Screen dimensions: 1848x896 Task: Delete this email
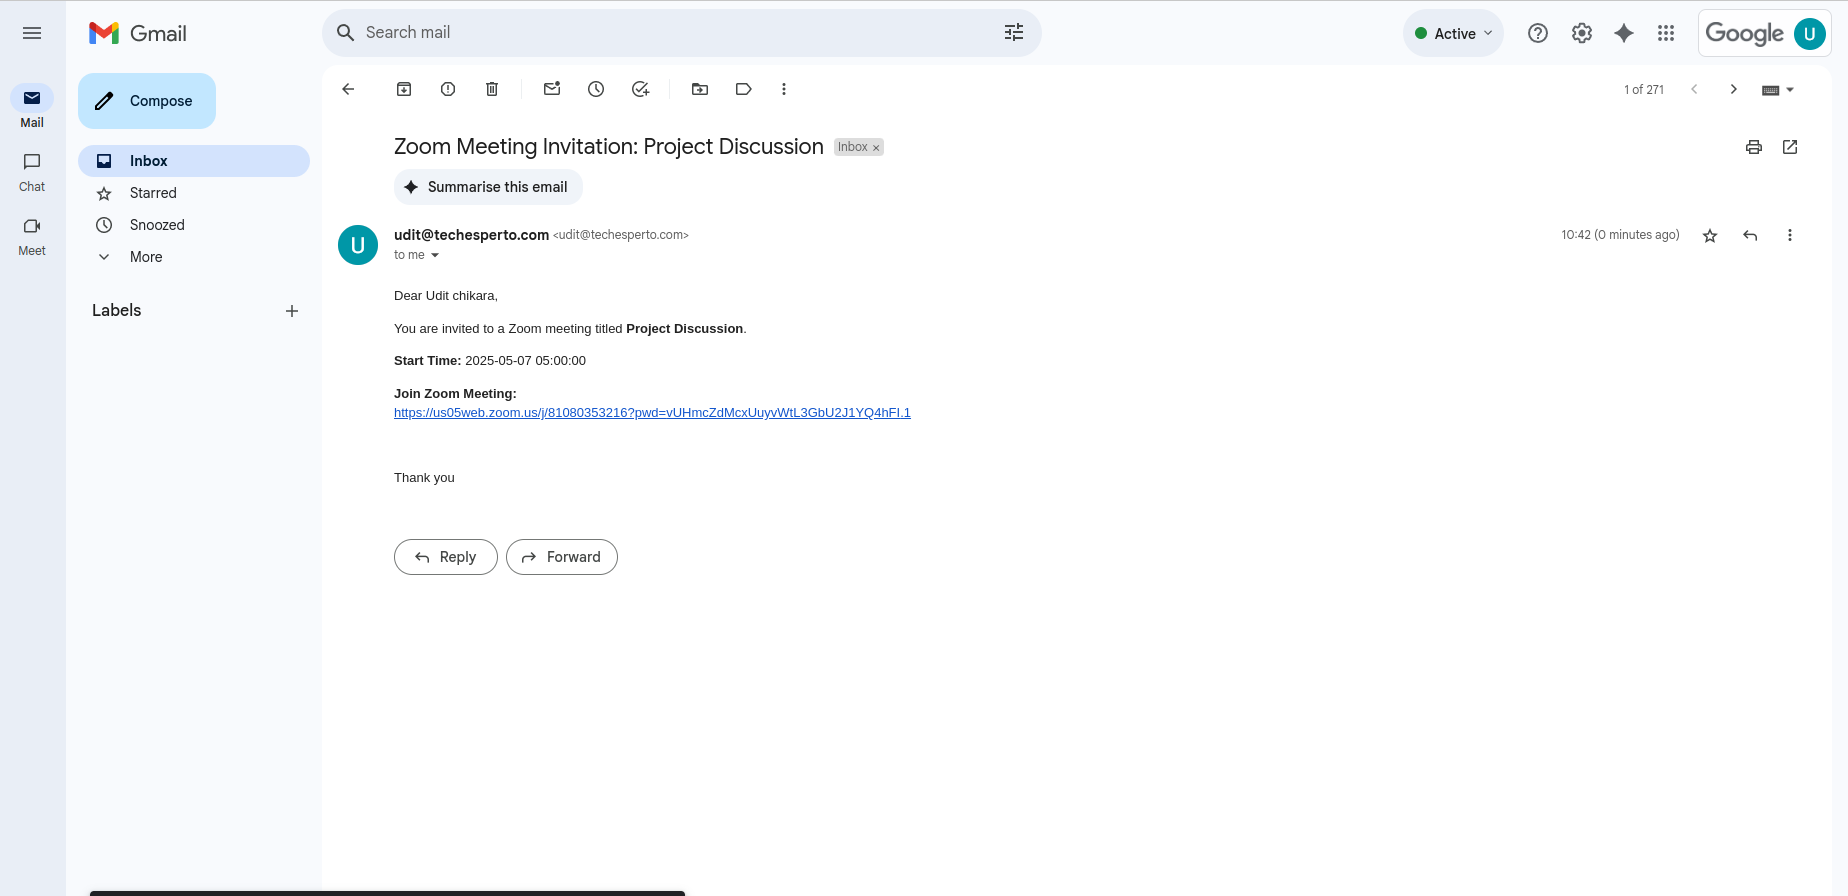point(492,89)
